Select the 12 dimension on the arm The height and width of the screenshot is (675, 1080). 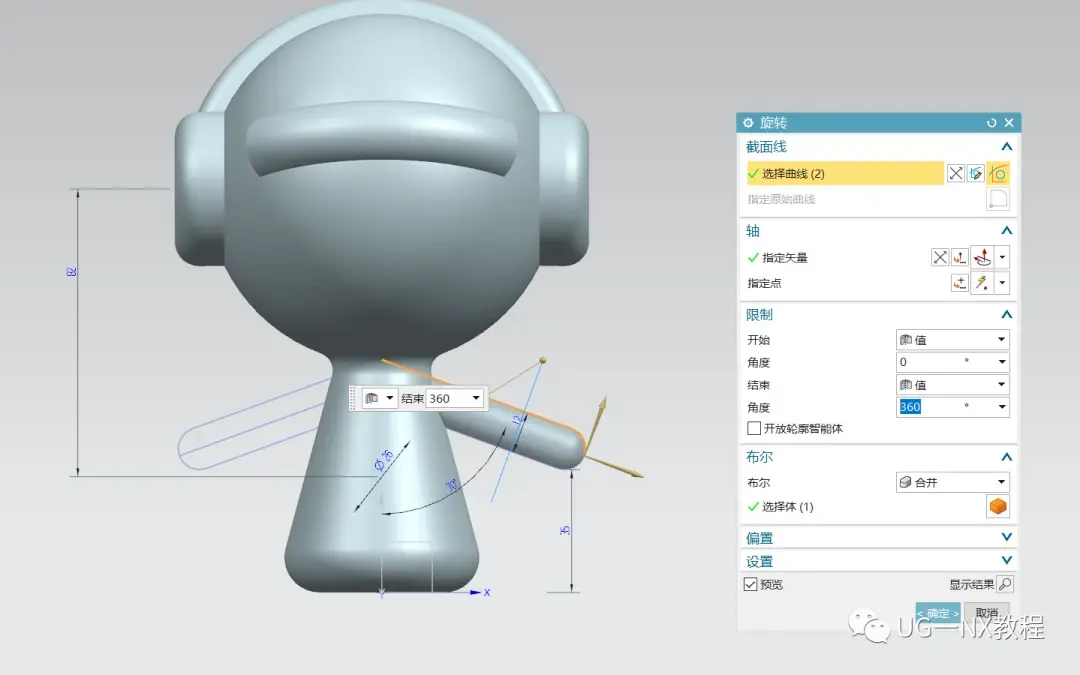coord(518,419)
